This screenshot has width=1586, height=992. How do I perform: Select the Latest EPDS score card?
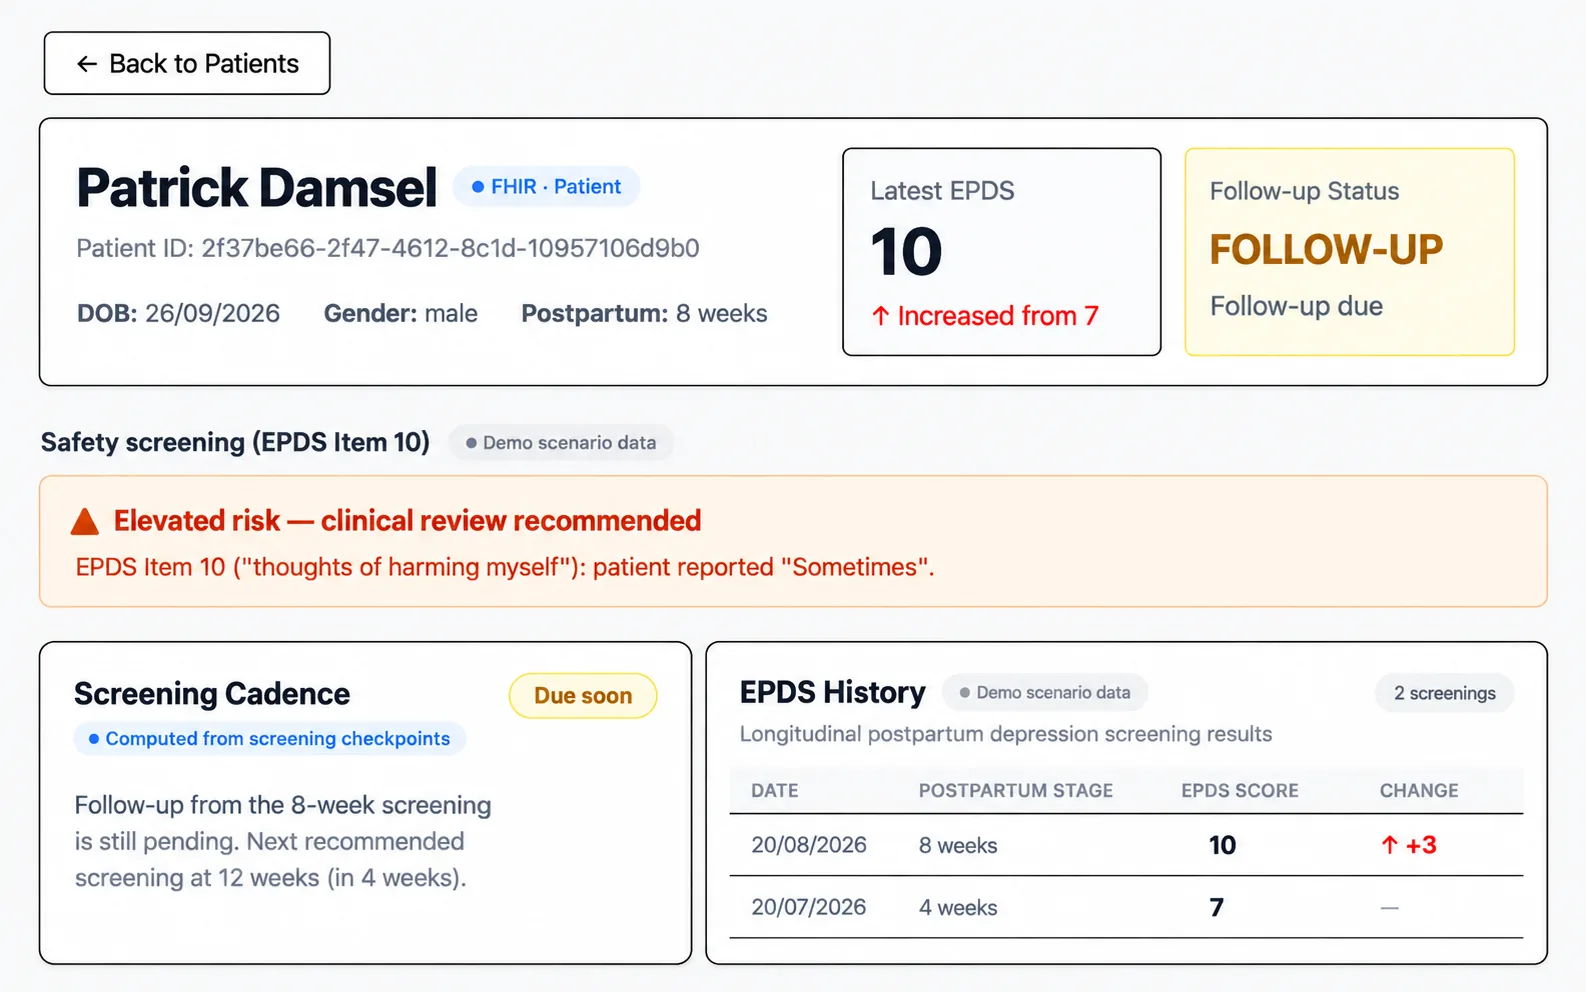(1001, 252)
